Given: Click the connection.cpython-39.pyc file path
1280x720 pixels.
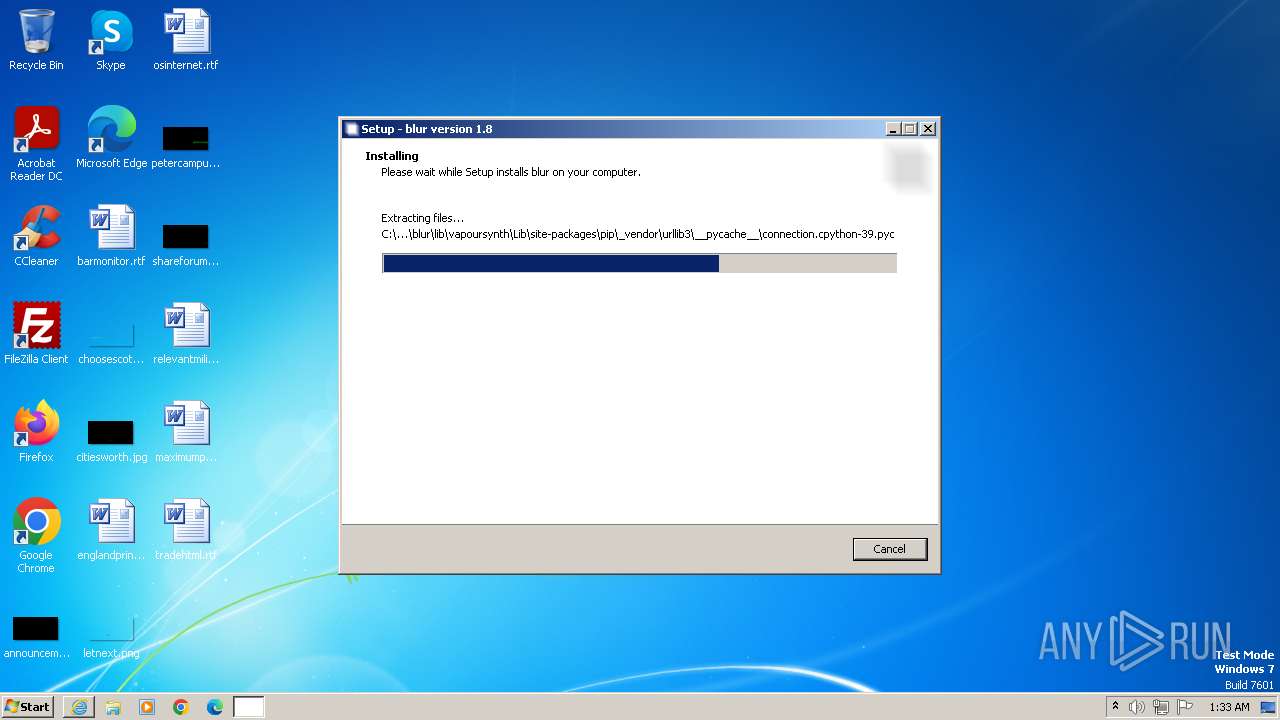Looking at the screenshot, I should coord(637,234).
